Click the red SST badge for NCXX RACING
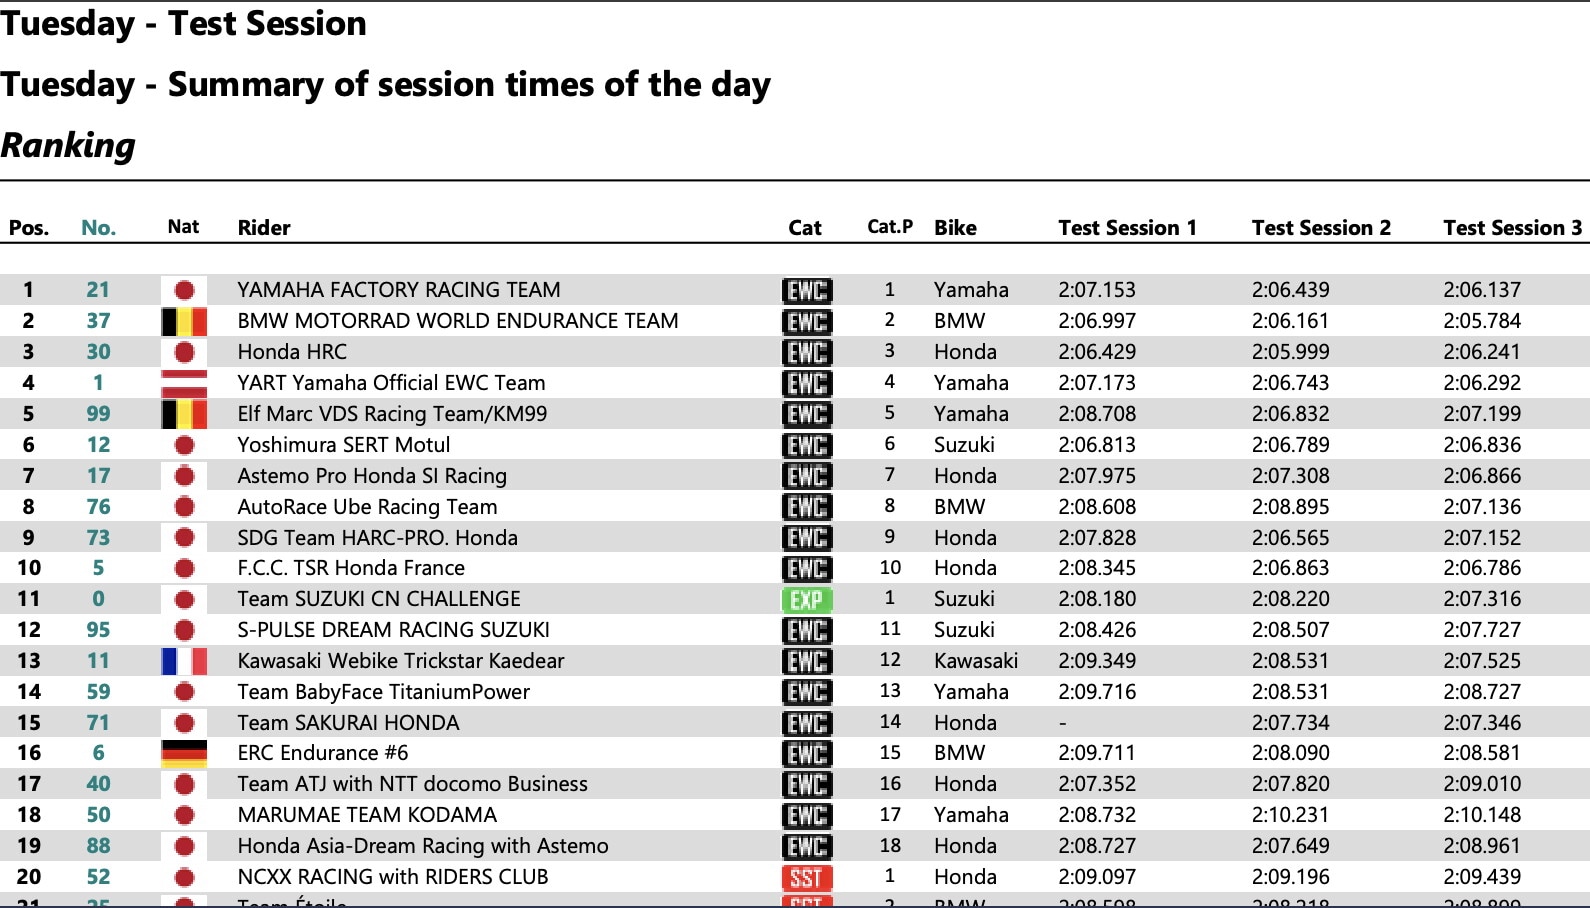The height and width of the screenshot is (908, 1590). [x=806, y=877]
